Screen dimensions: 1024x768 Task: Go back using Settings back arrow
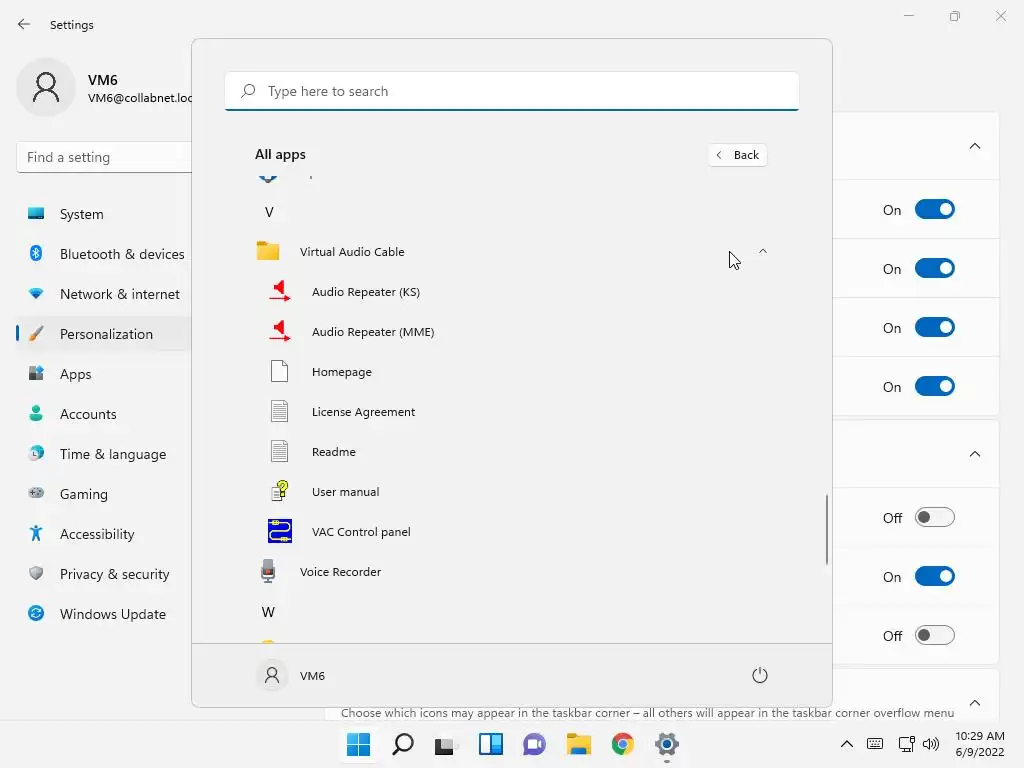point(24,24)
